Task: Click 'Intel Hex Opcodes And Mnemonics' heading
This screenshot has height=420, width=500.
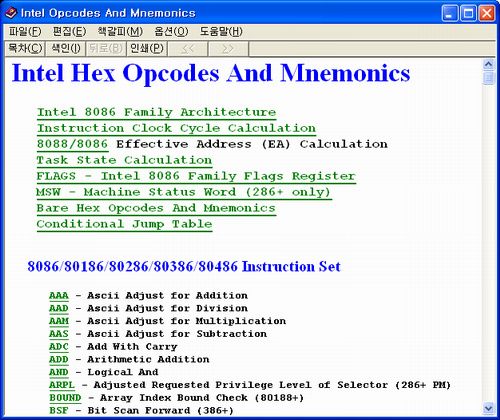Action: (x=211, y=73)
